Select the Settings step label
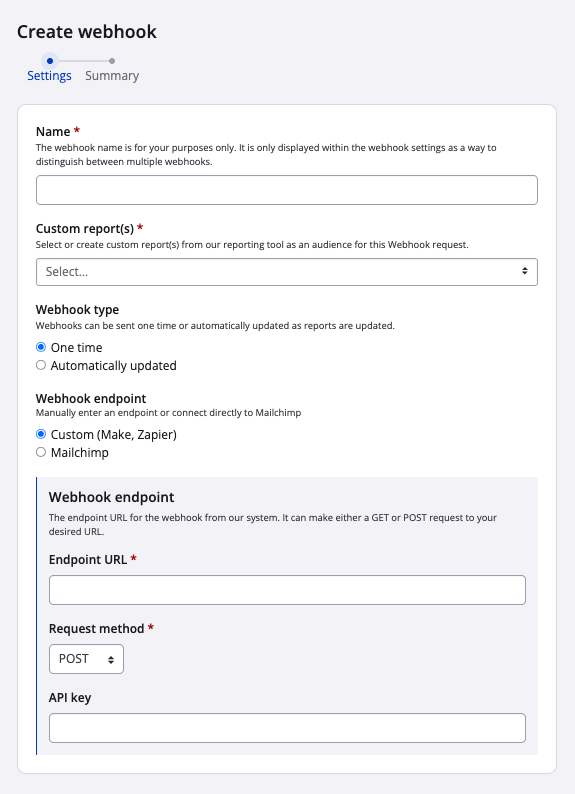 tap(49, 75)
